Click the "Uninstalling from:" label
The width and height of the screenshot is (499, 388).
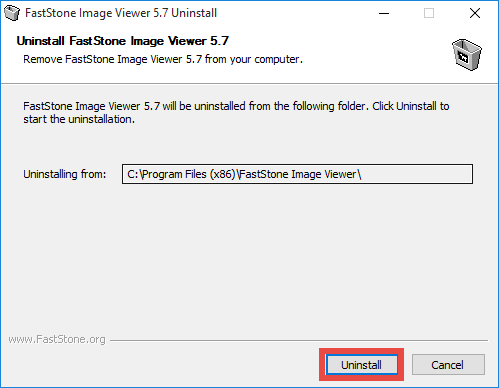(65, 174)
